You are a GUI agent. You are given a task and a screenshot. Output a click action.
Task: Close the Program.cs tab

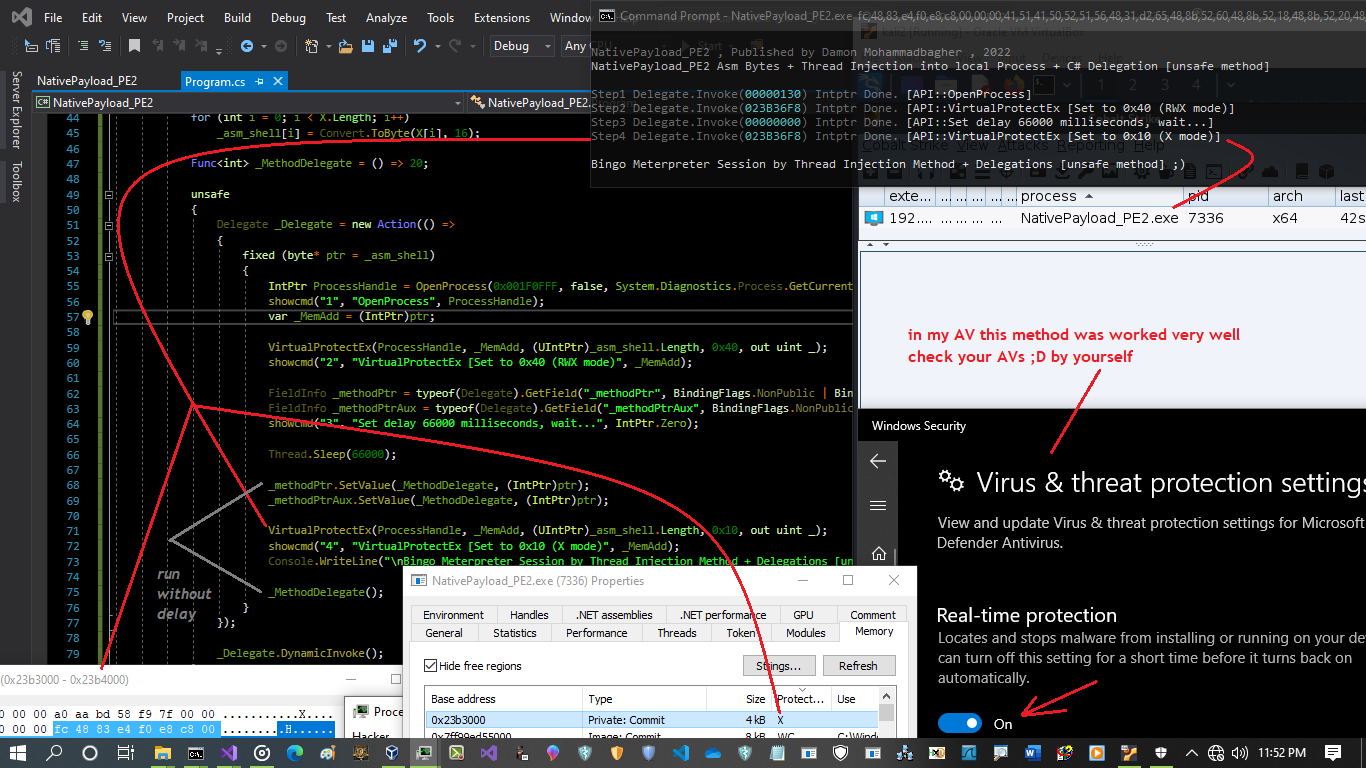pos(278,82)
